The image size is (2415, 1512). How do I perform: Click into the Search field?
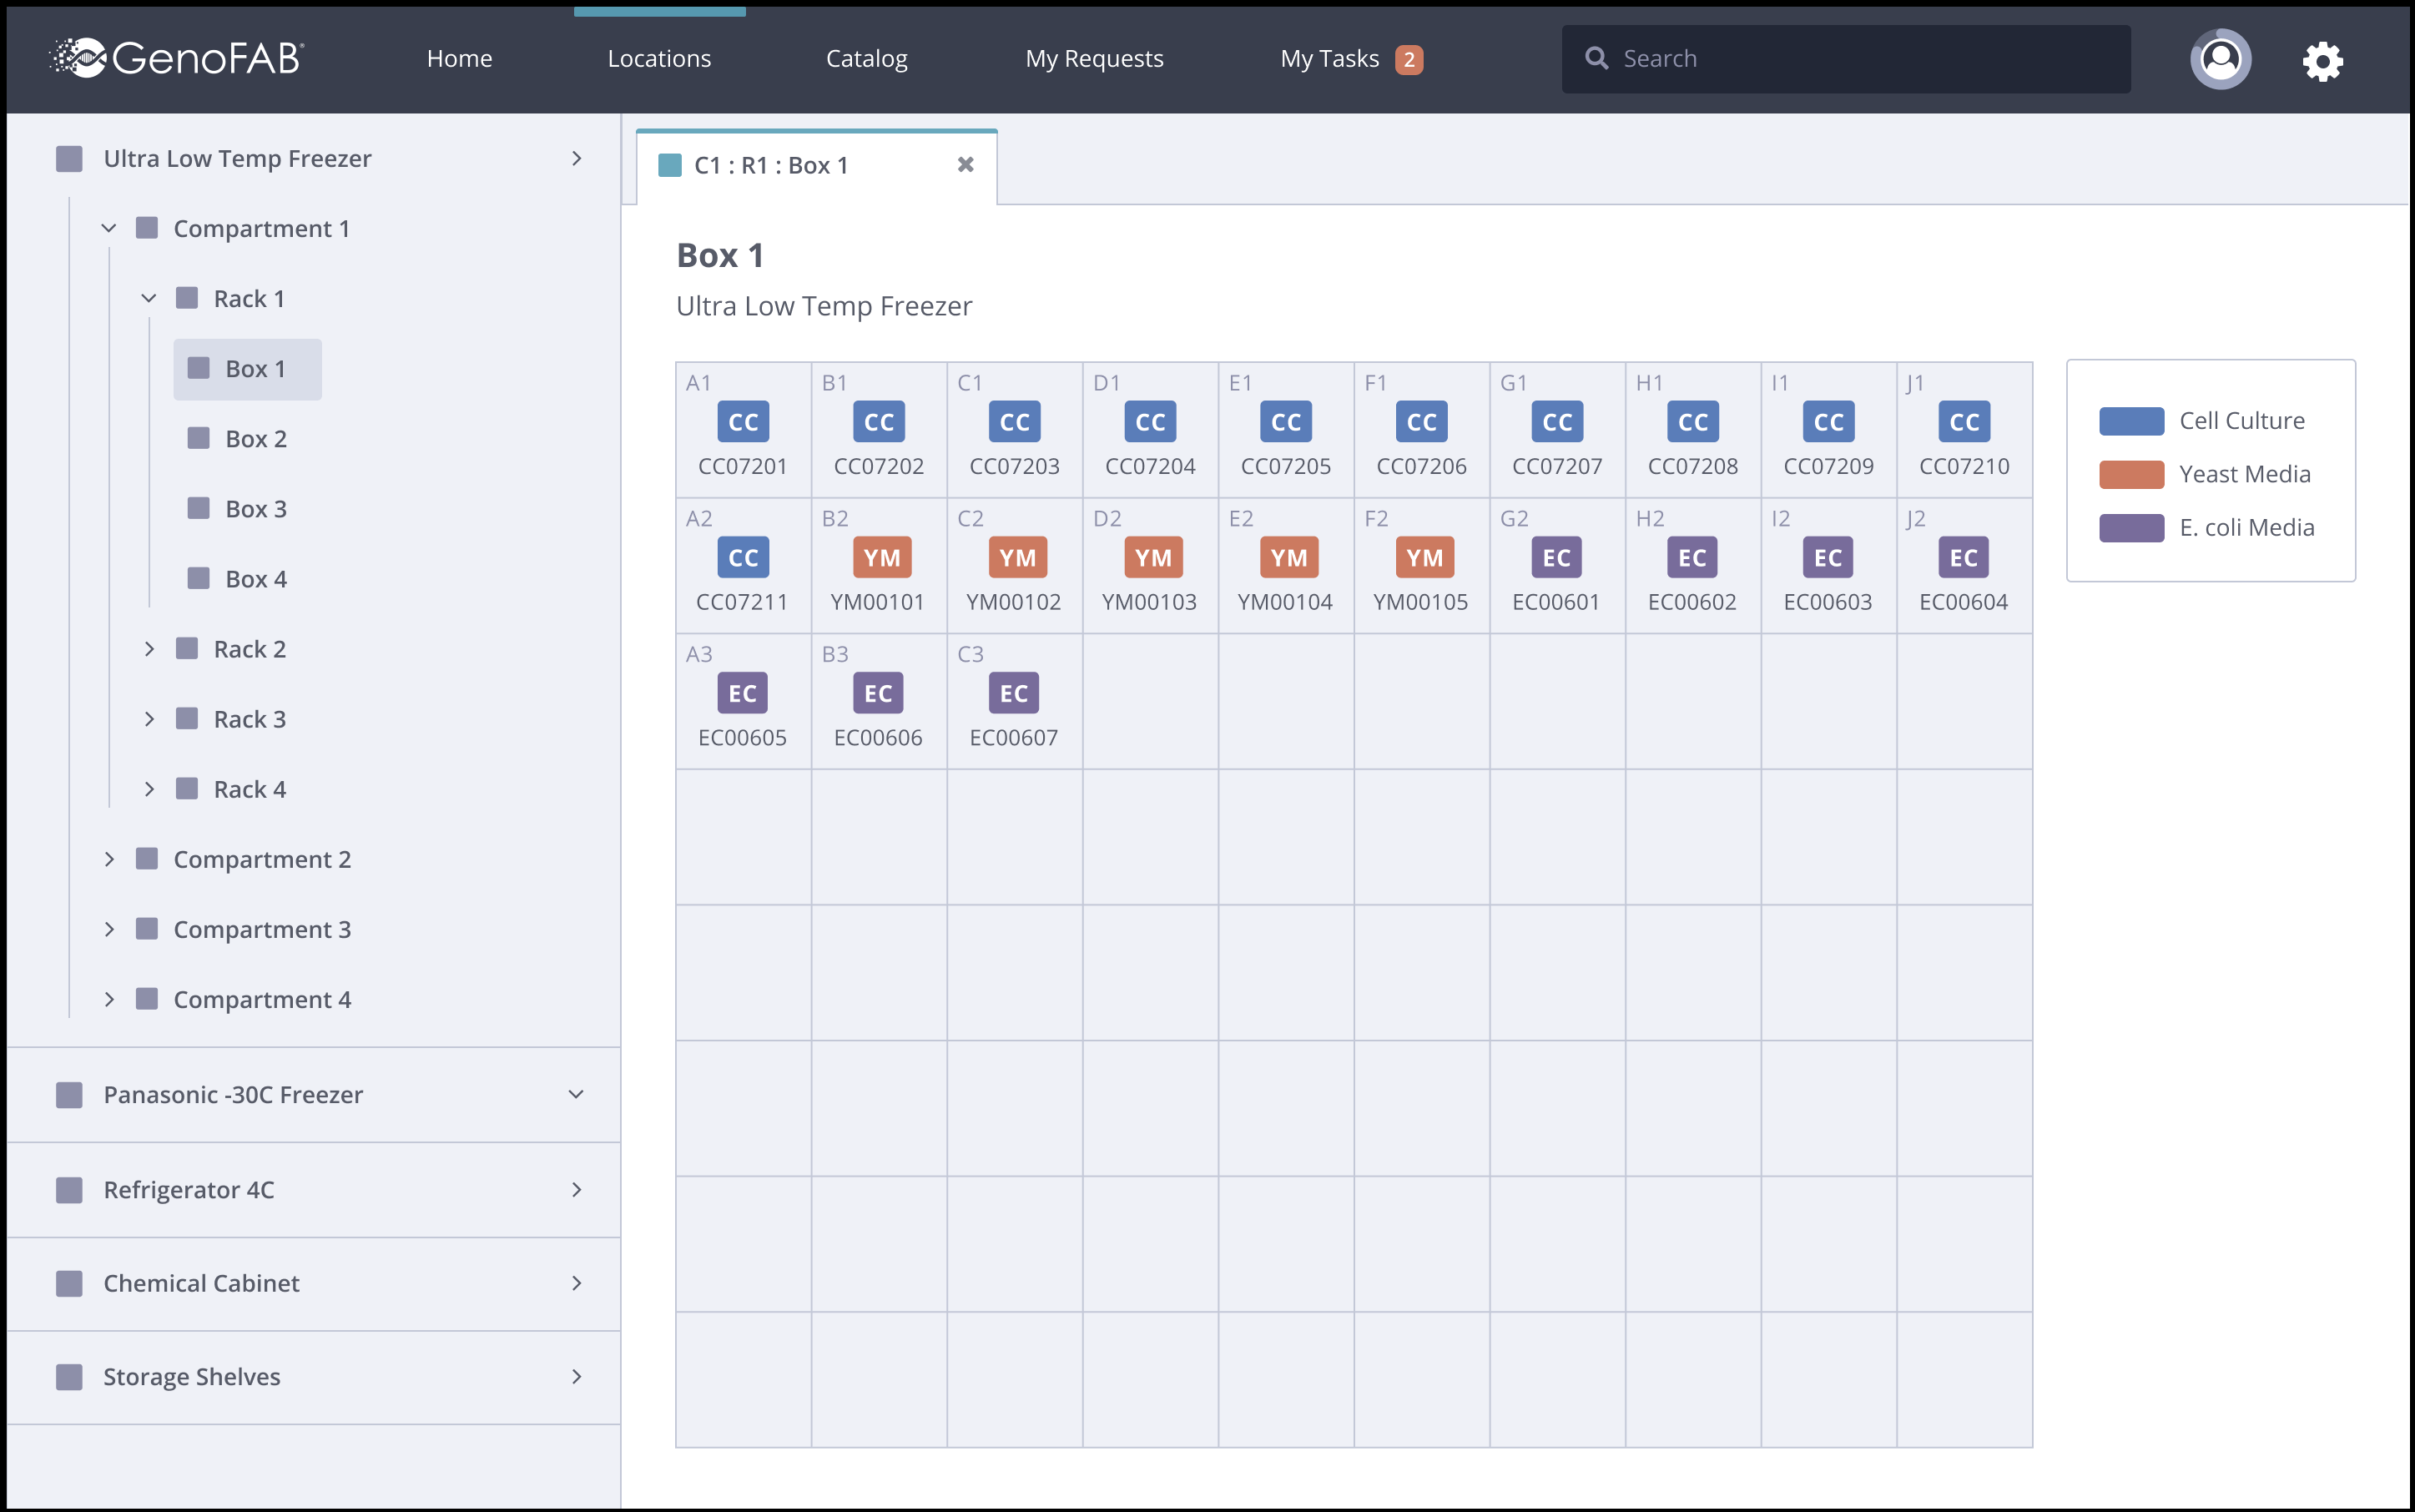click(1846, 59)
